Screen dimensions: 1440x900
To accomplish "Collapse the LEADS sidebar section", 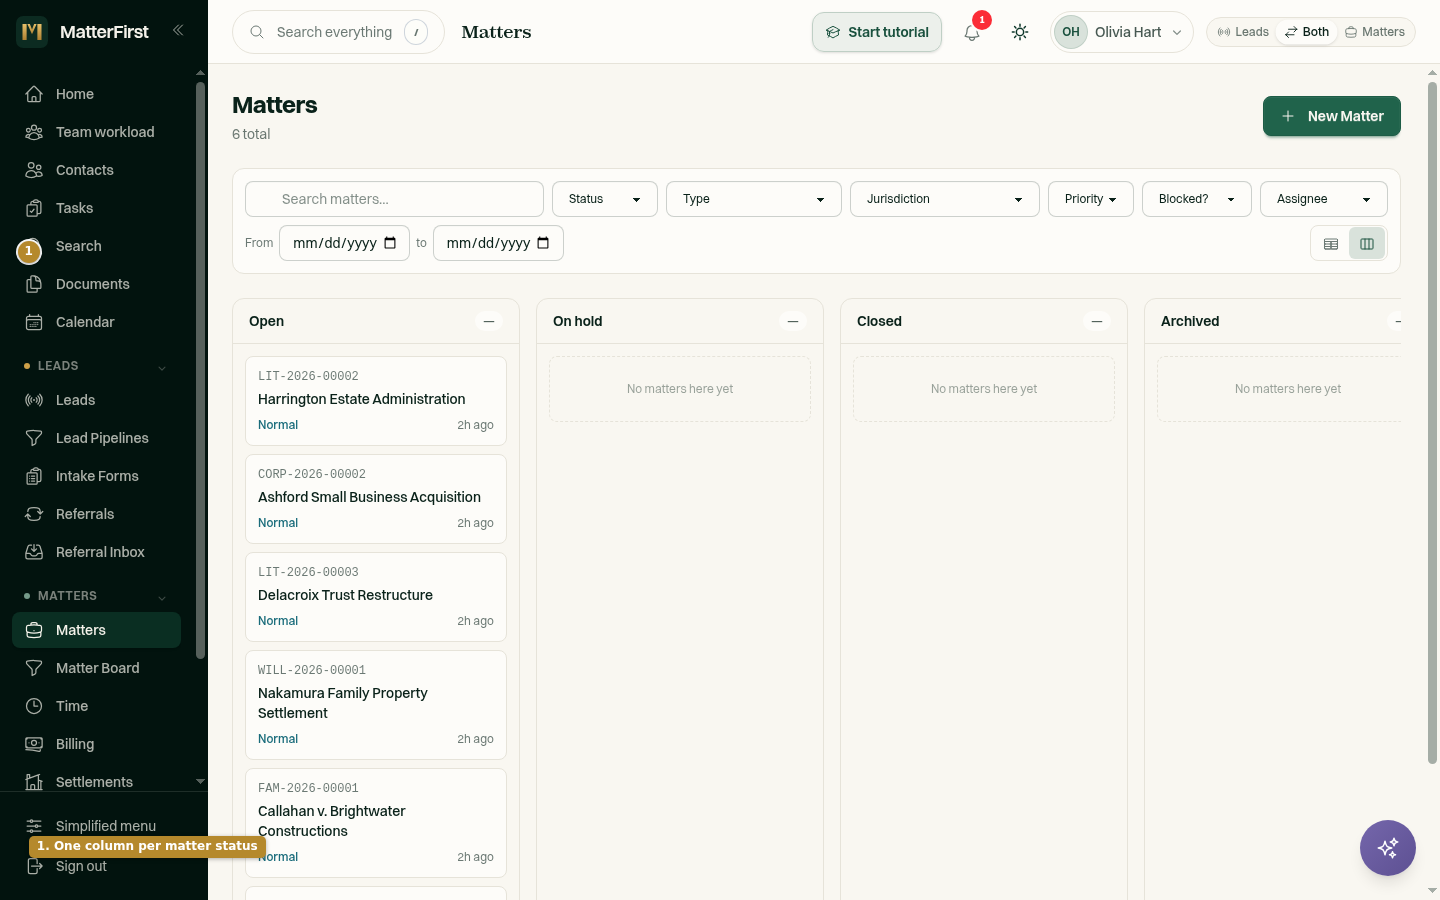I will 162,367.
